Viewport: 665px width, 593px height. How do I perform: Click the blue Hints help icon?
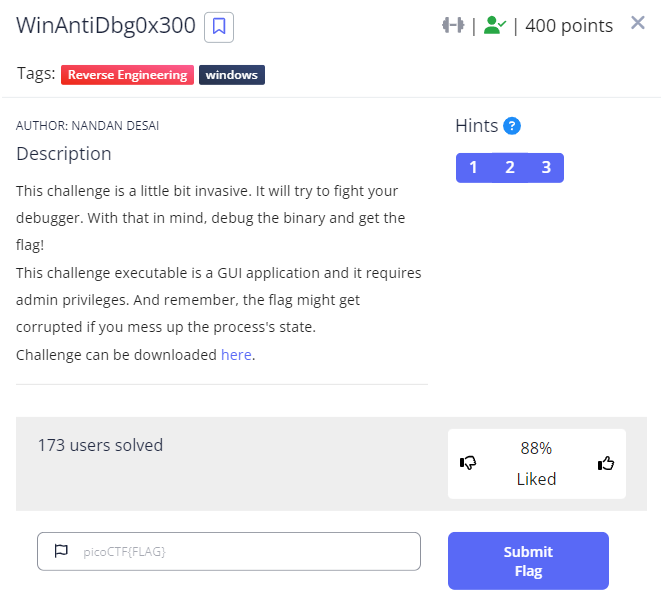pyautogui.click(x=512, y=126)
